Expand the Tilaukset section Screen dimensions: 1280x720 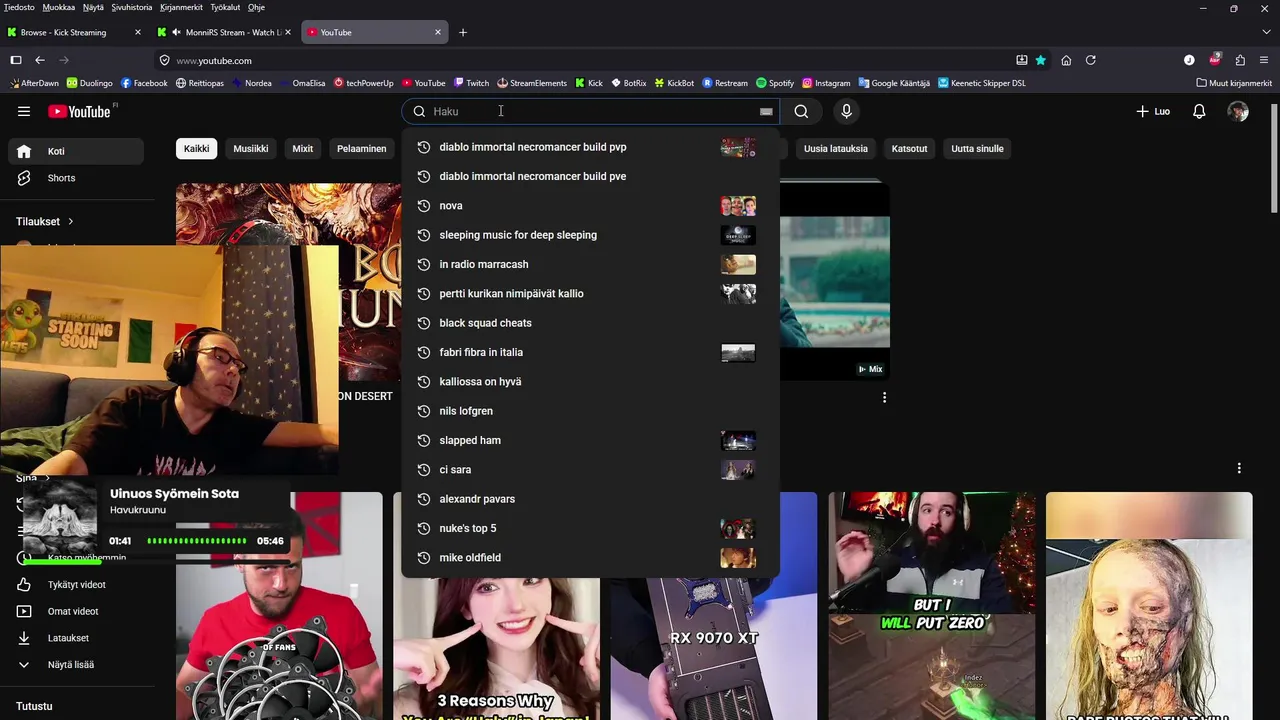pos(45,221)
